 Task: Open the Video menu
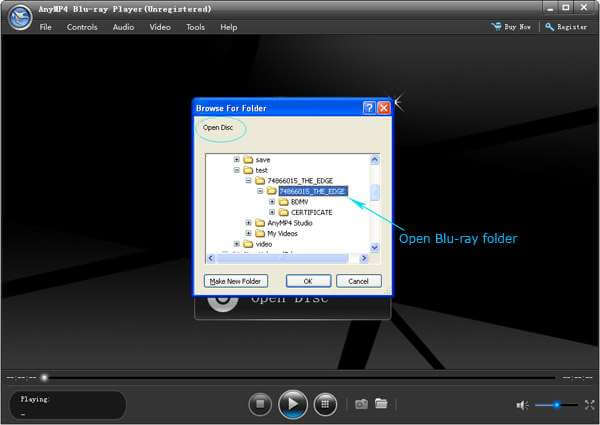160,27
